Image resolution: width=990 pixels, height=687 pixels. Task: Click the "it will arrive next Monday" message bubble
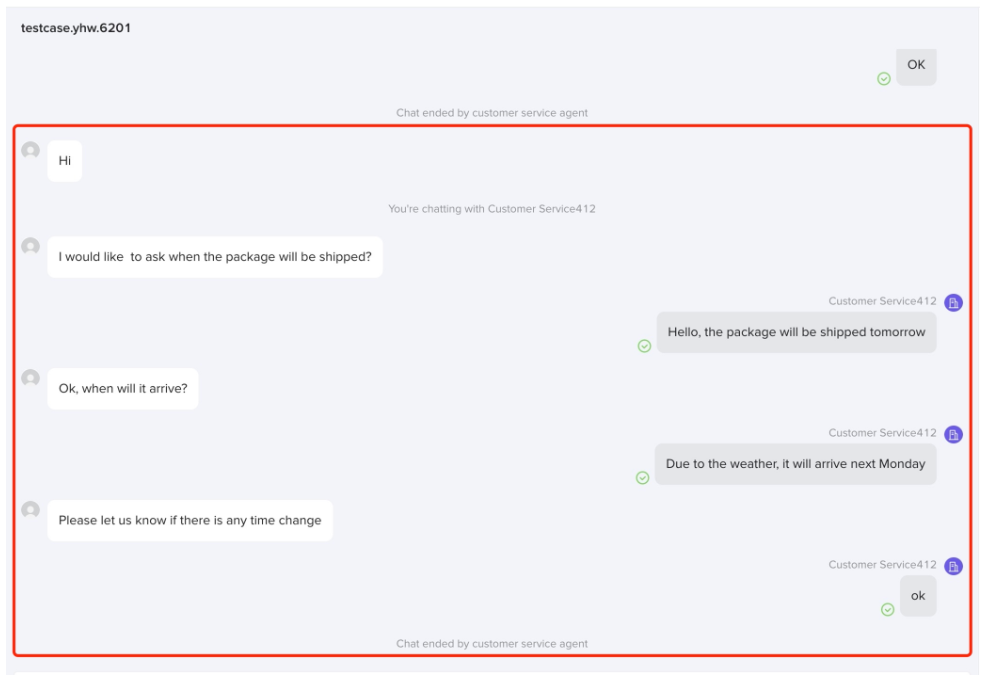click(x=795, y=464)
